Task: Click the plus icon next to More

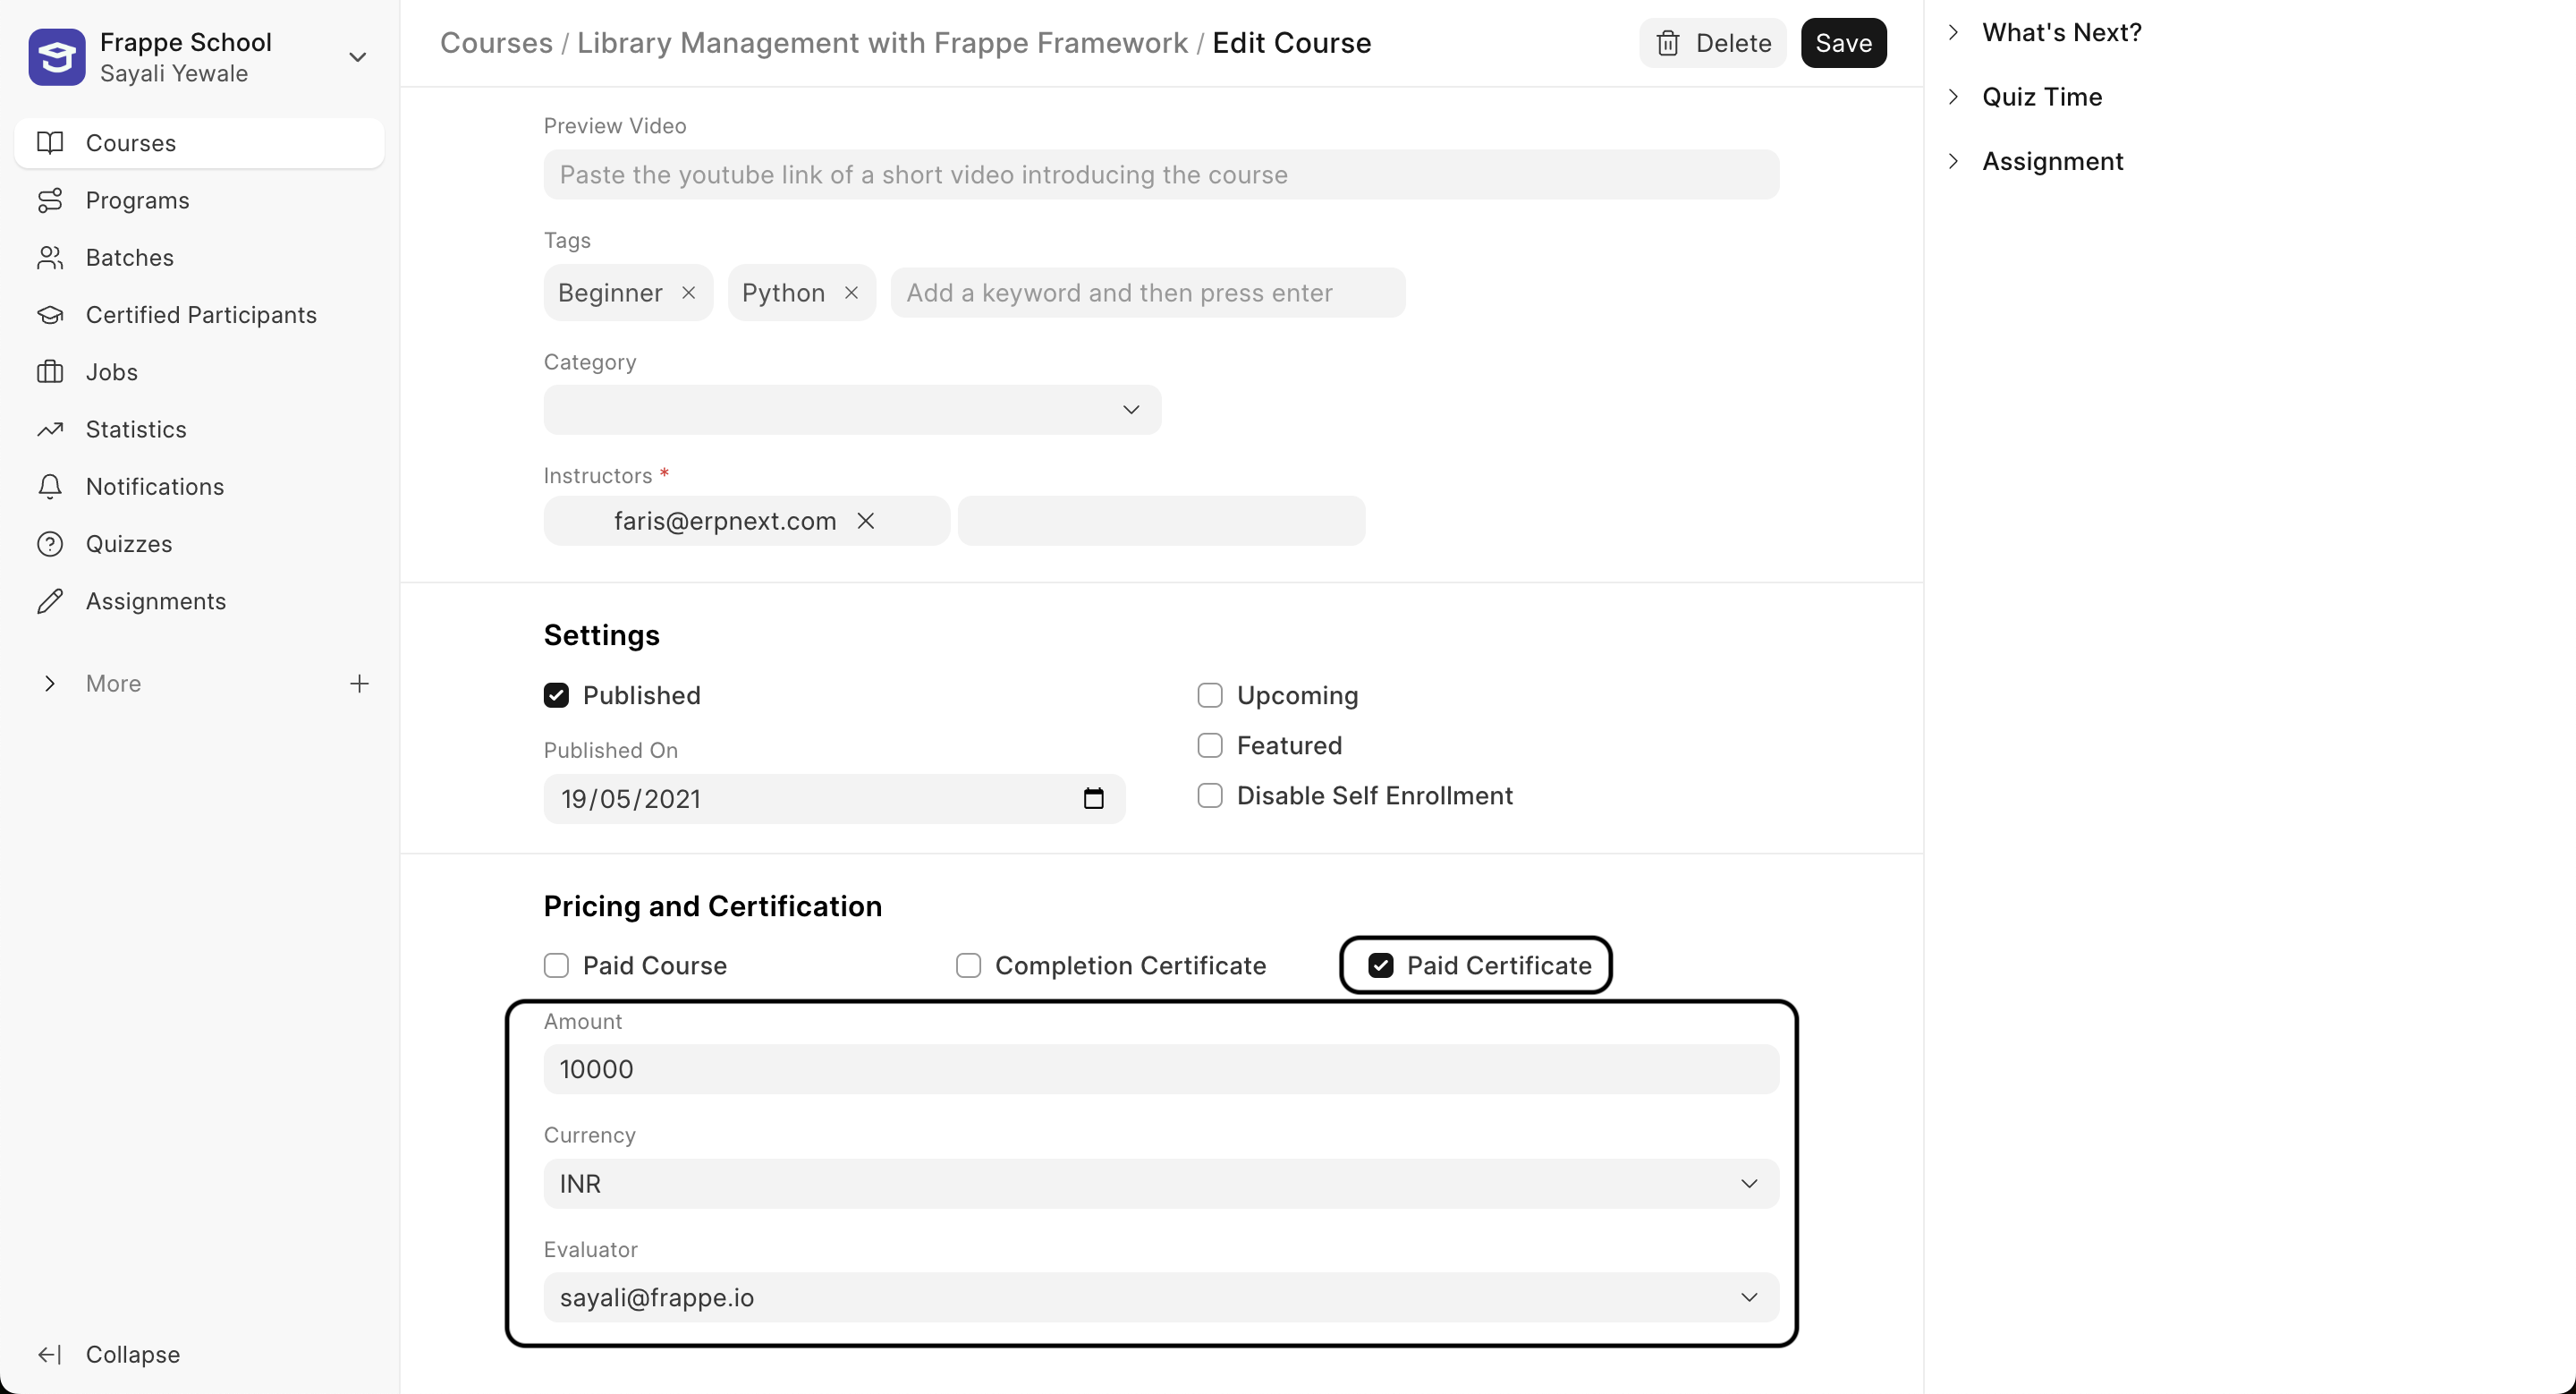Action: click(359, 684)
